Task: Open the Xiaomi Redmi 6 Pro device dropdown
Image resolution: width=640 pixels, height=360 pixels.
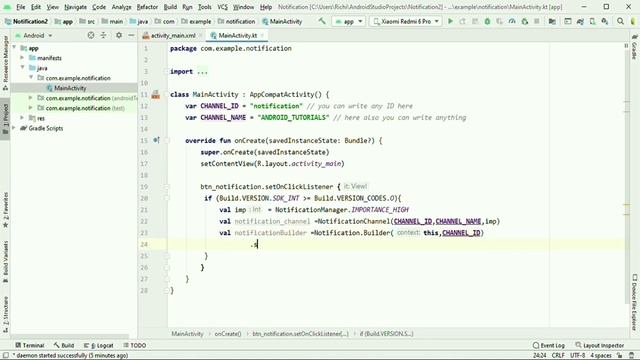Action: pyautogui.click(x=406, y=21)
